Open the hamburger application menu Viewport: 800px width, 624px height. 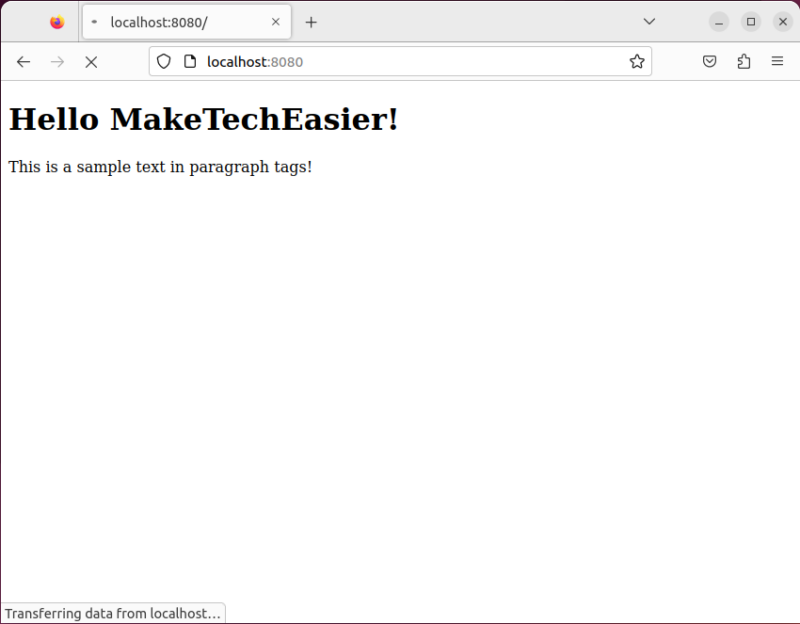[x=777, y=61]
